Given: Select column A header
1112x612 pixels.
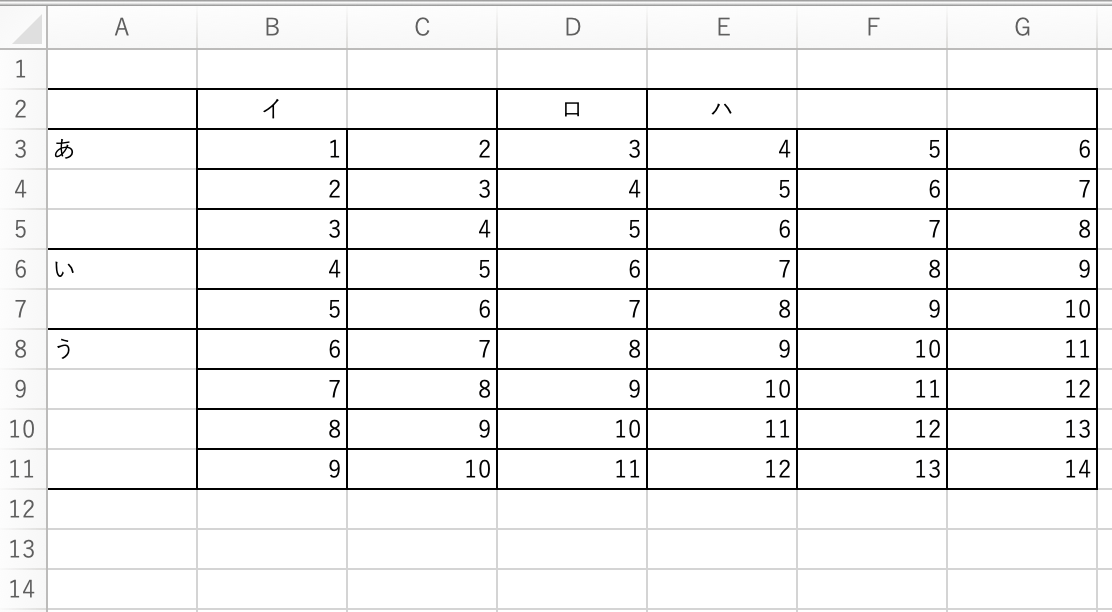Looking at the screenshot, I should (x=122, y=29).
